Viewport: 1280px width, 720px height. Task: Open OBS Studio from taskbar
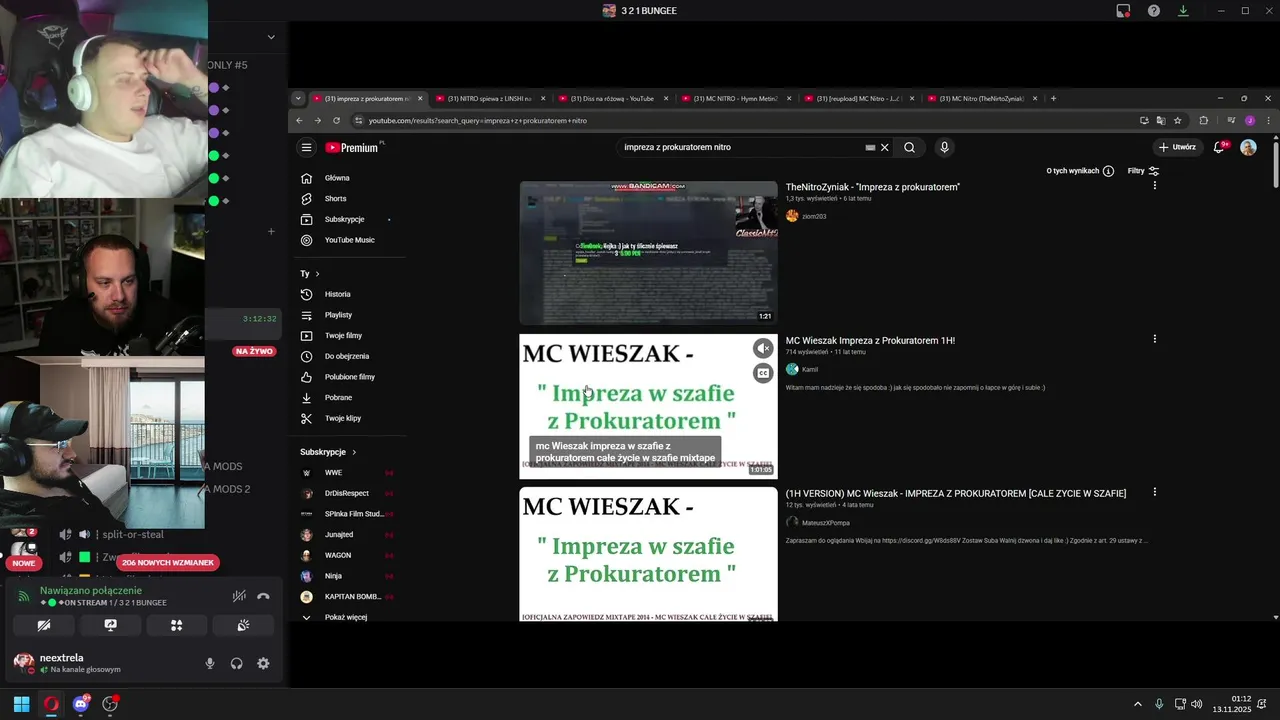(x=110, y=704)
